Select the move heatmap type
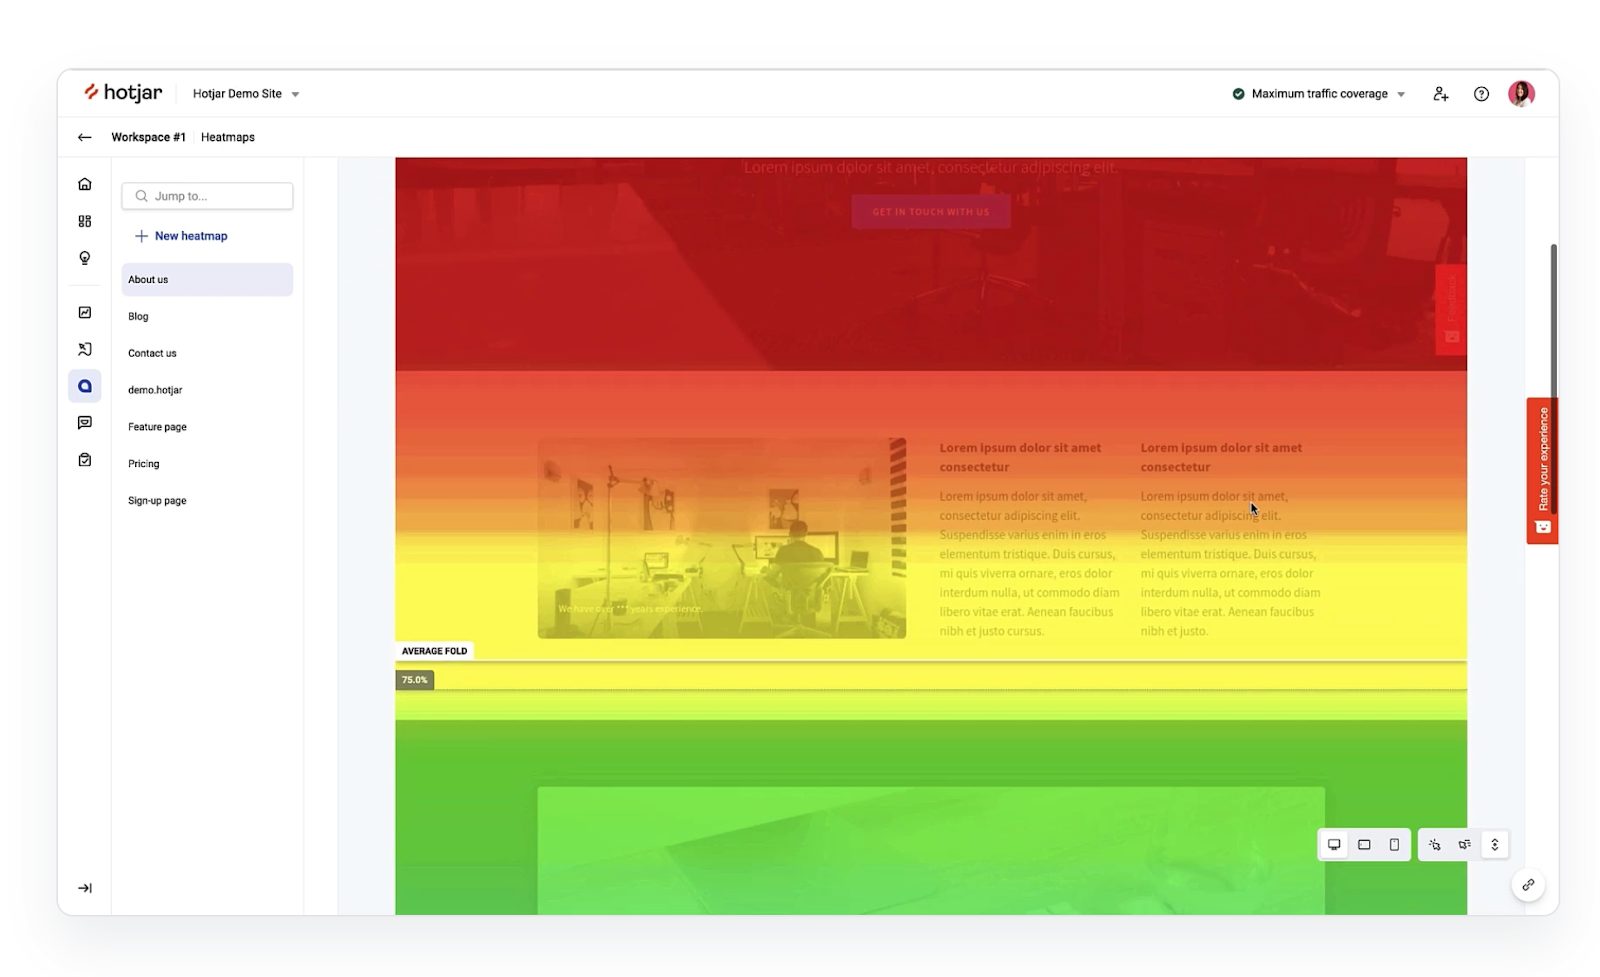Viewport: 1600px width, 977px height. (x=1465, y=845)
